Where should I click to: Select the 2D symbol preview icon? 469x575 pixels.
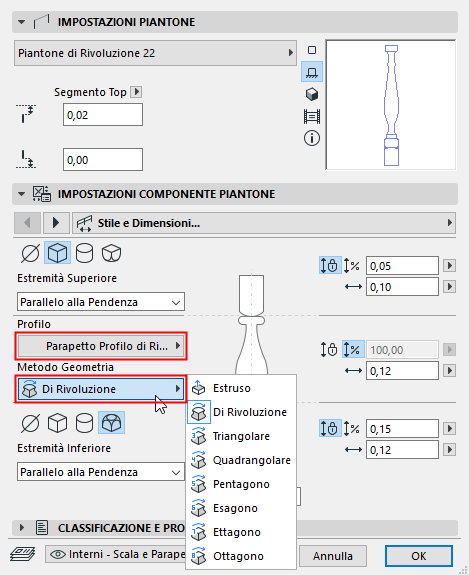[312, 50]
